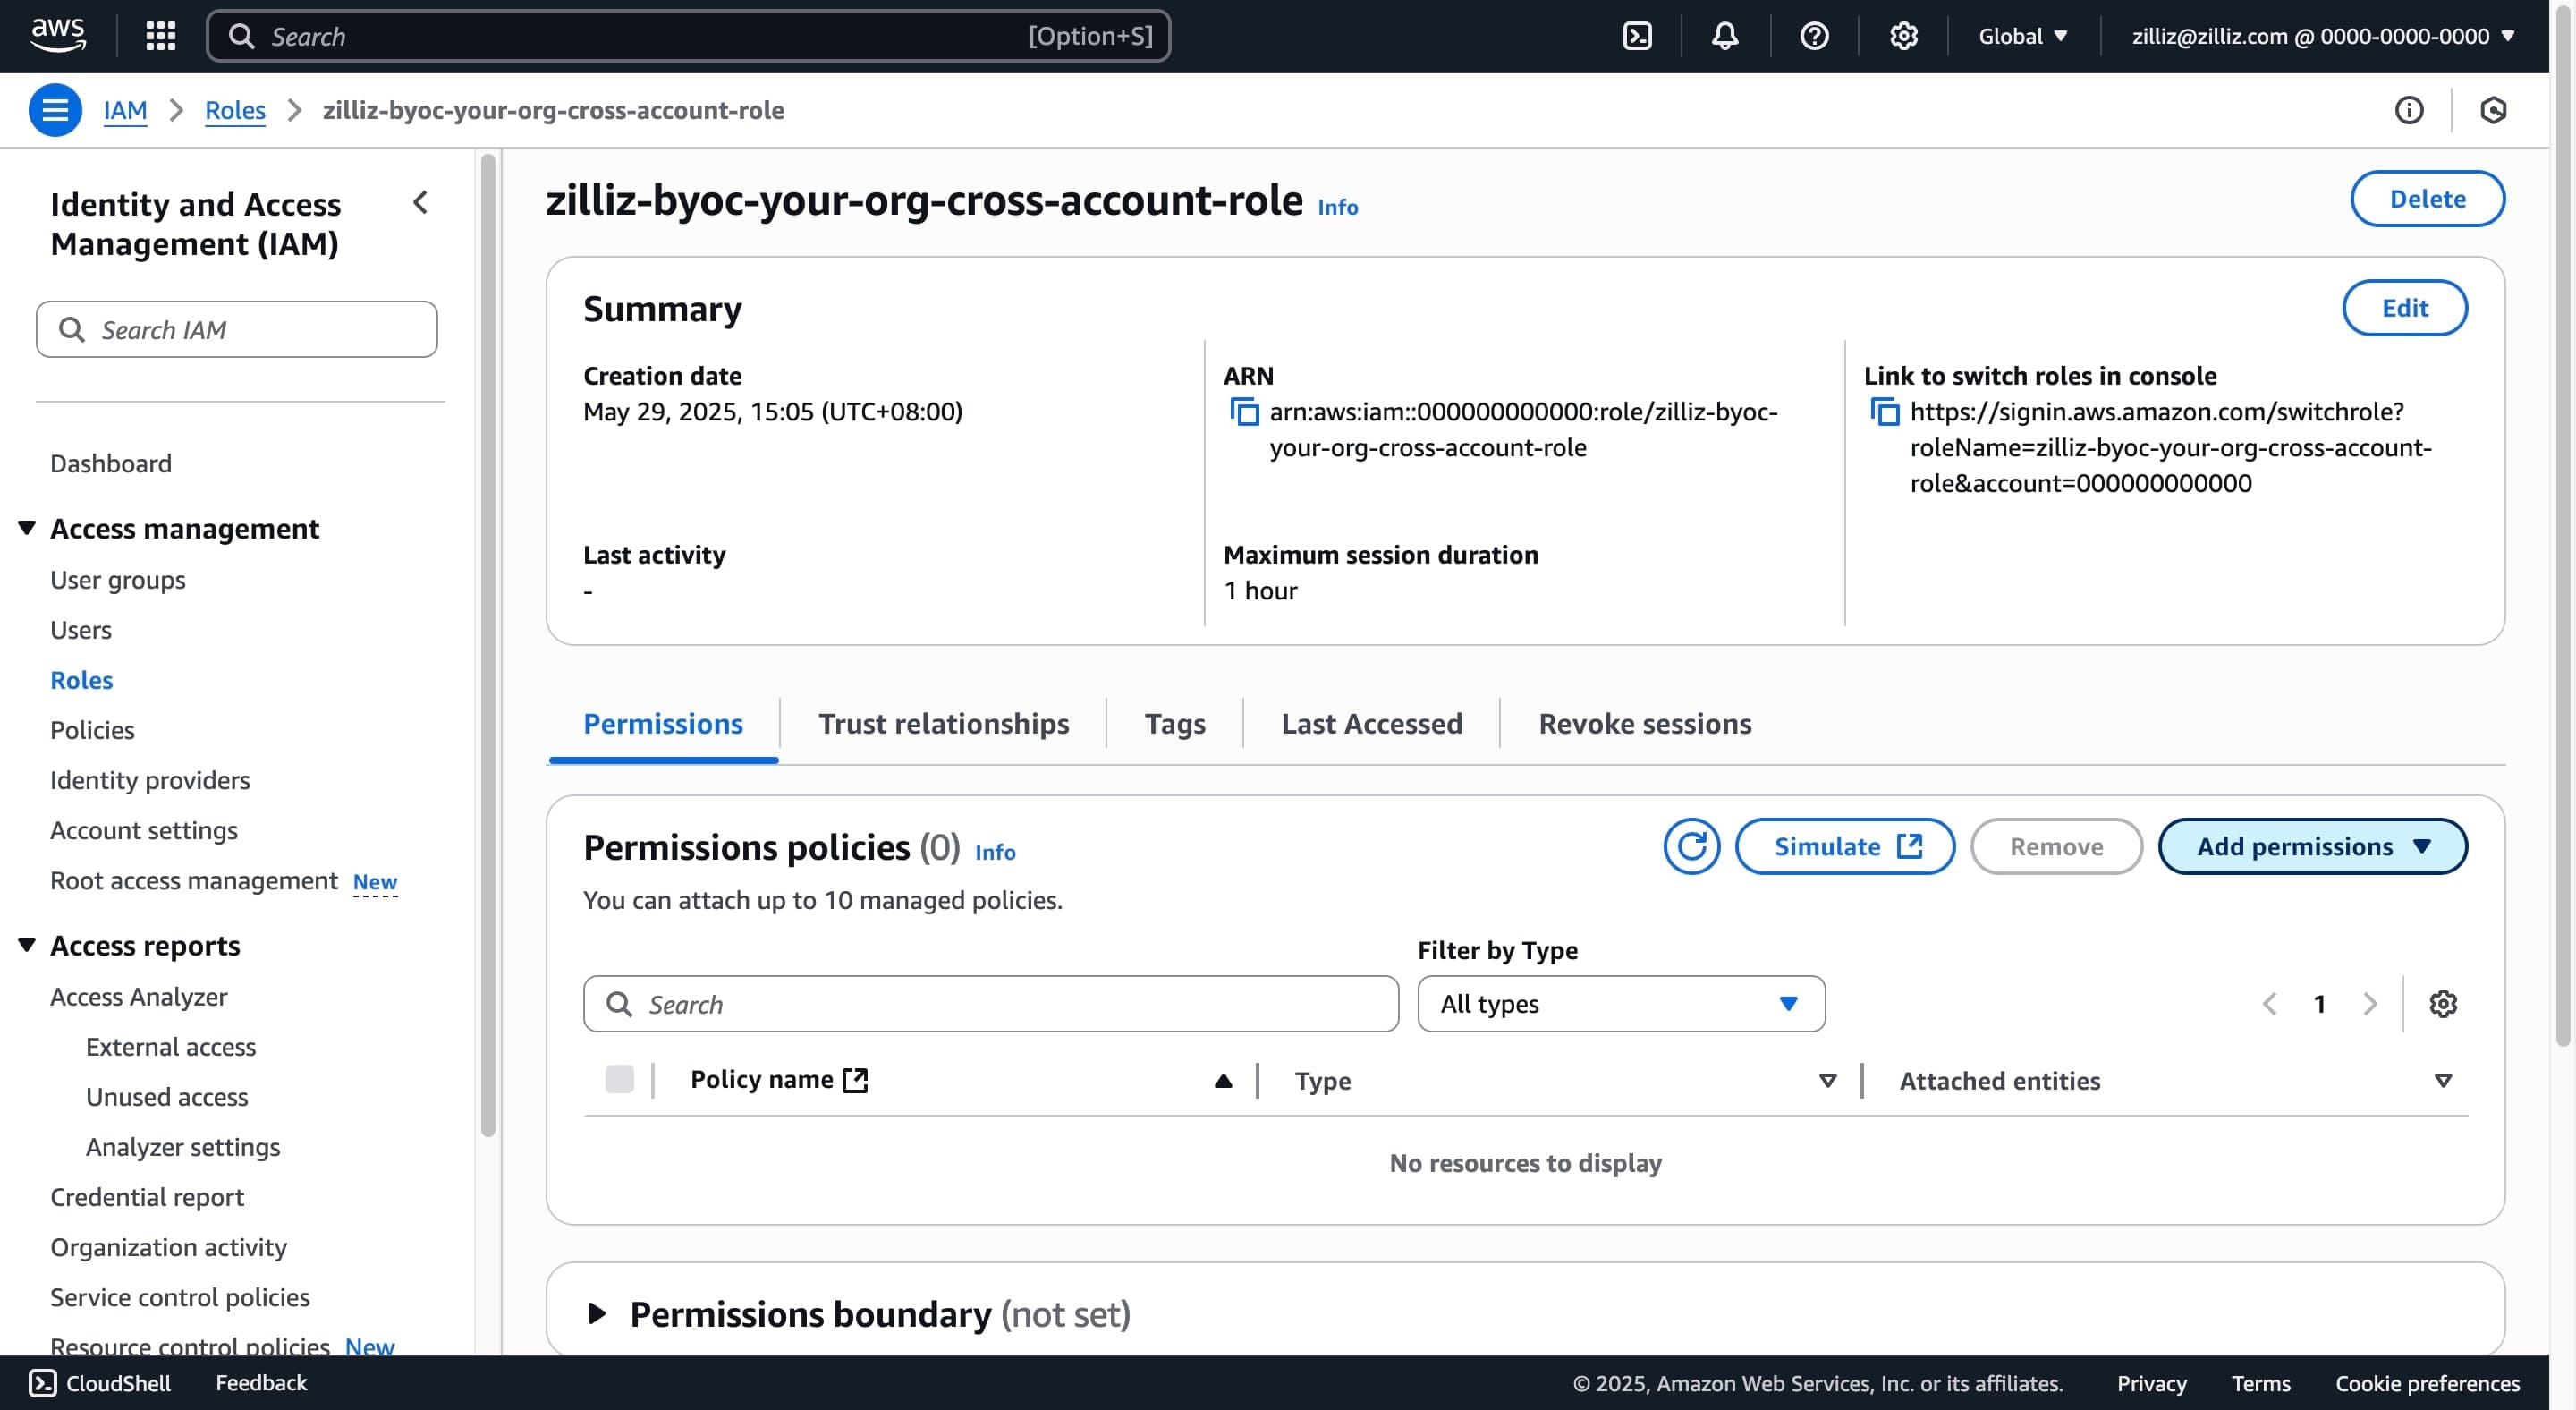This screenshot has height=1410, width=2576.
Task: Click Info link beside Permissions policies
Action: pos(995,852)
